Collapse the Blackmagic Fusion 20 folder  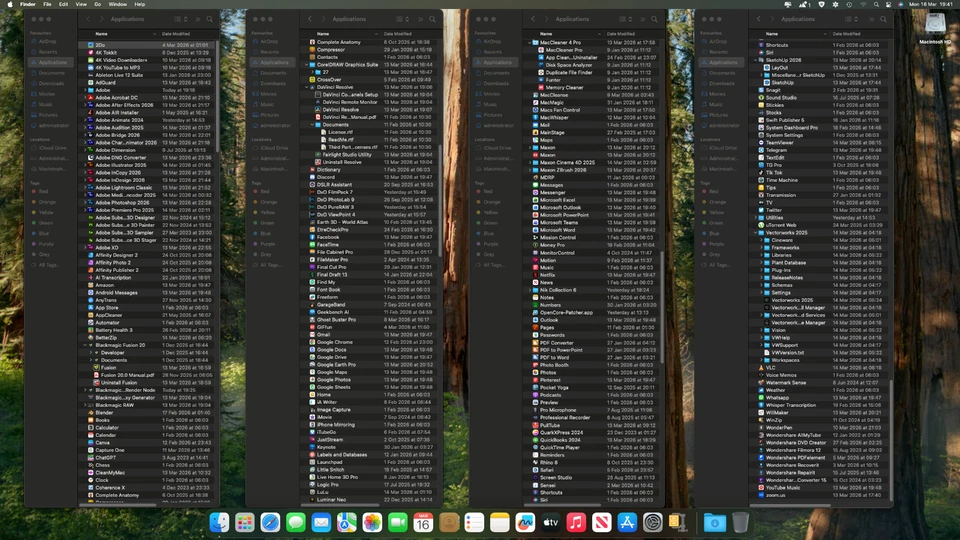[x=85, y=345]
